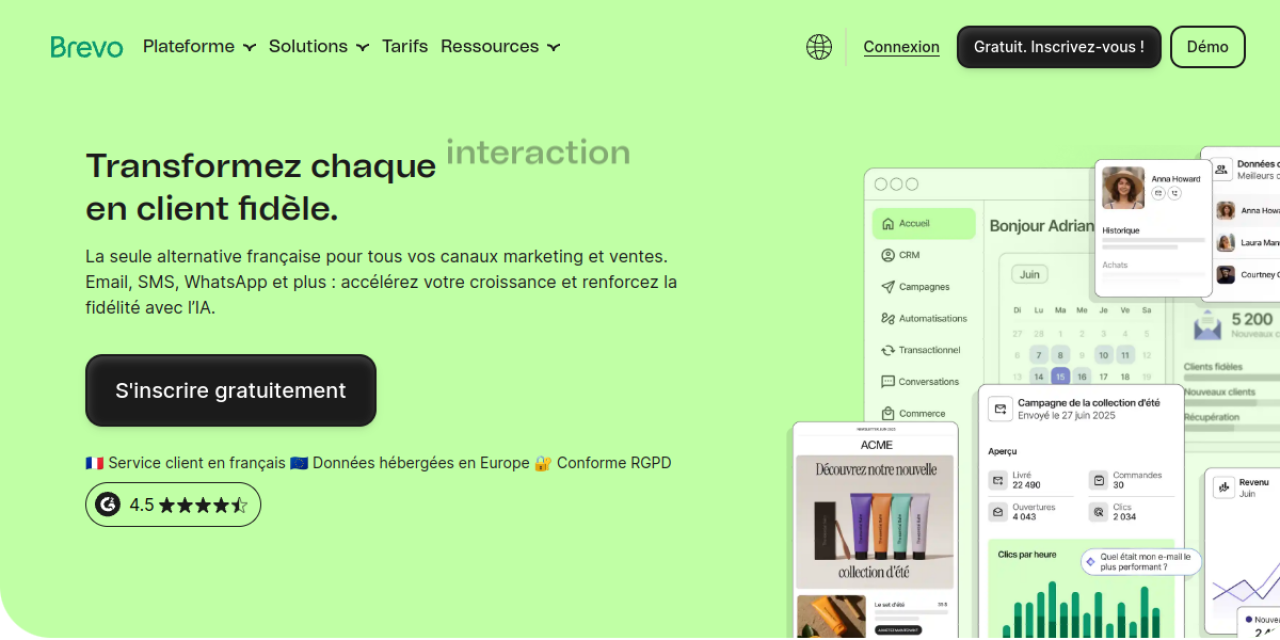Viewport: 1280px width, 640px height.
Task: Click the ACME summer collection product image
Action: (875, 523)
